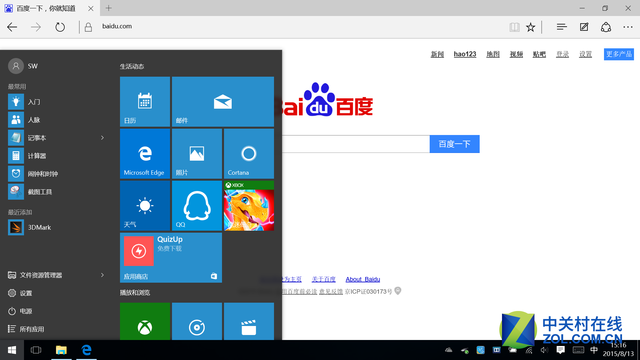Open Edge reading view icon
Image resolution: width=640 pixels, height=360 pixels.
(x=514, y=27)
